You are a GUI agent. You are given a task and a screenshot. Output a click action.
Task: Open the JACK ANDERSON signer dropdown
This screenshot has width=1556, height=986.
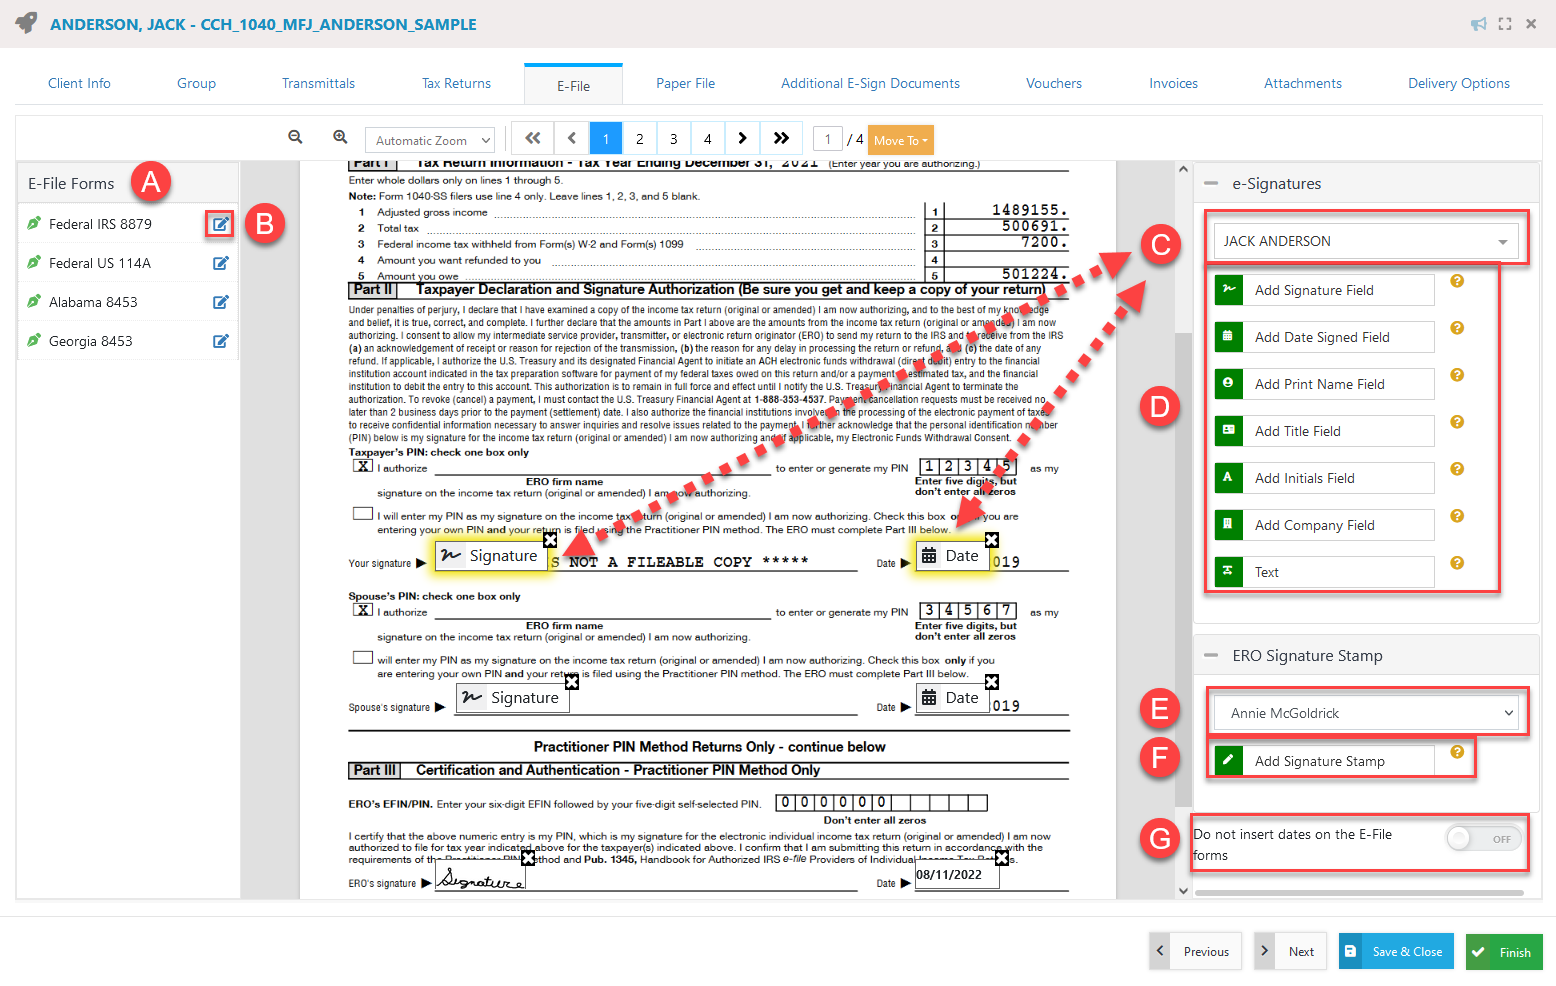tap(1366, 240)
